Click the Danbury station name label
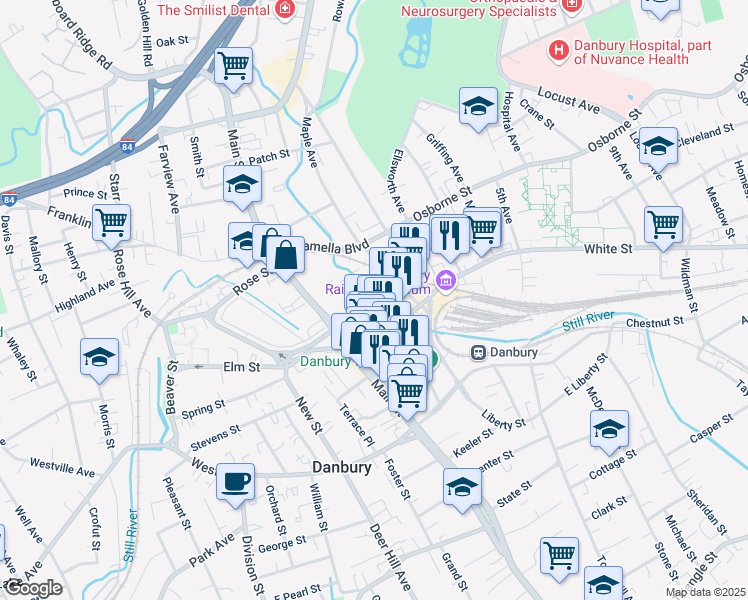This screenshot has height=600, width=748. point(514,352)
